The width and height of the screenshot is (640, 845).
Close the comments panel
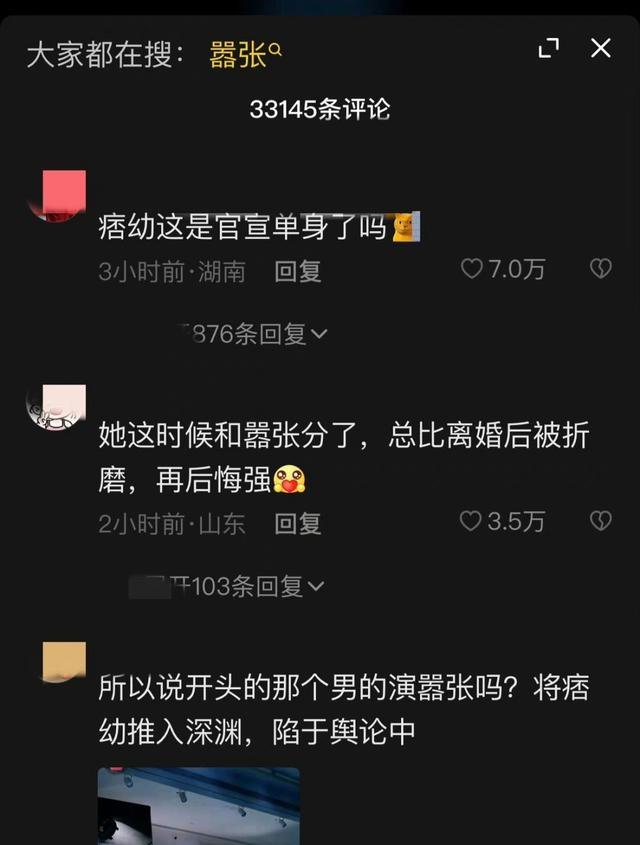coord(601,48)
